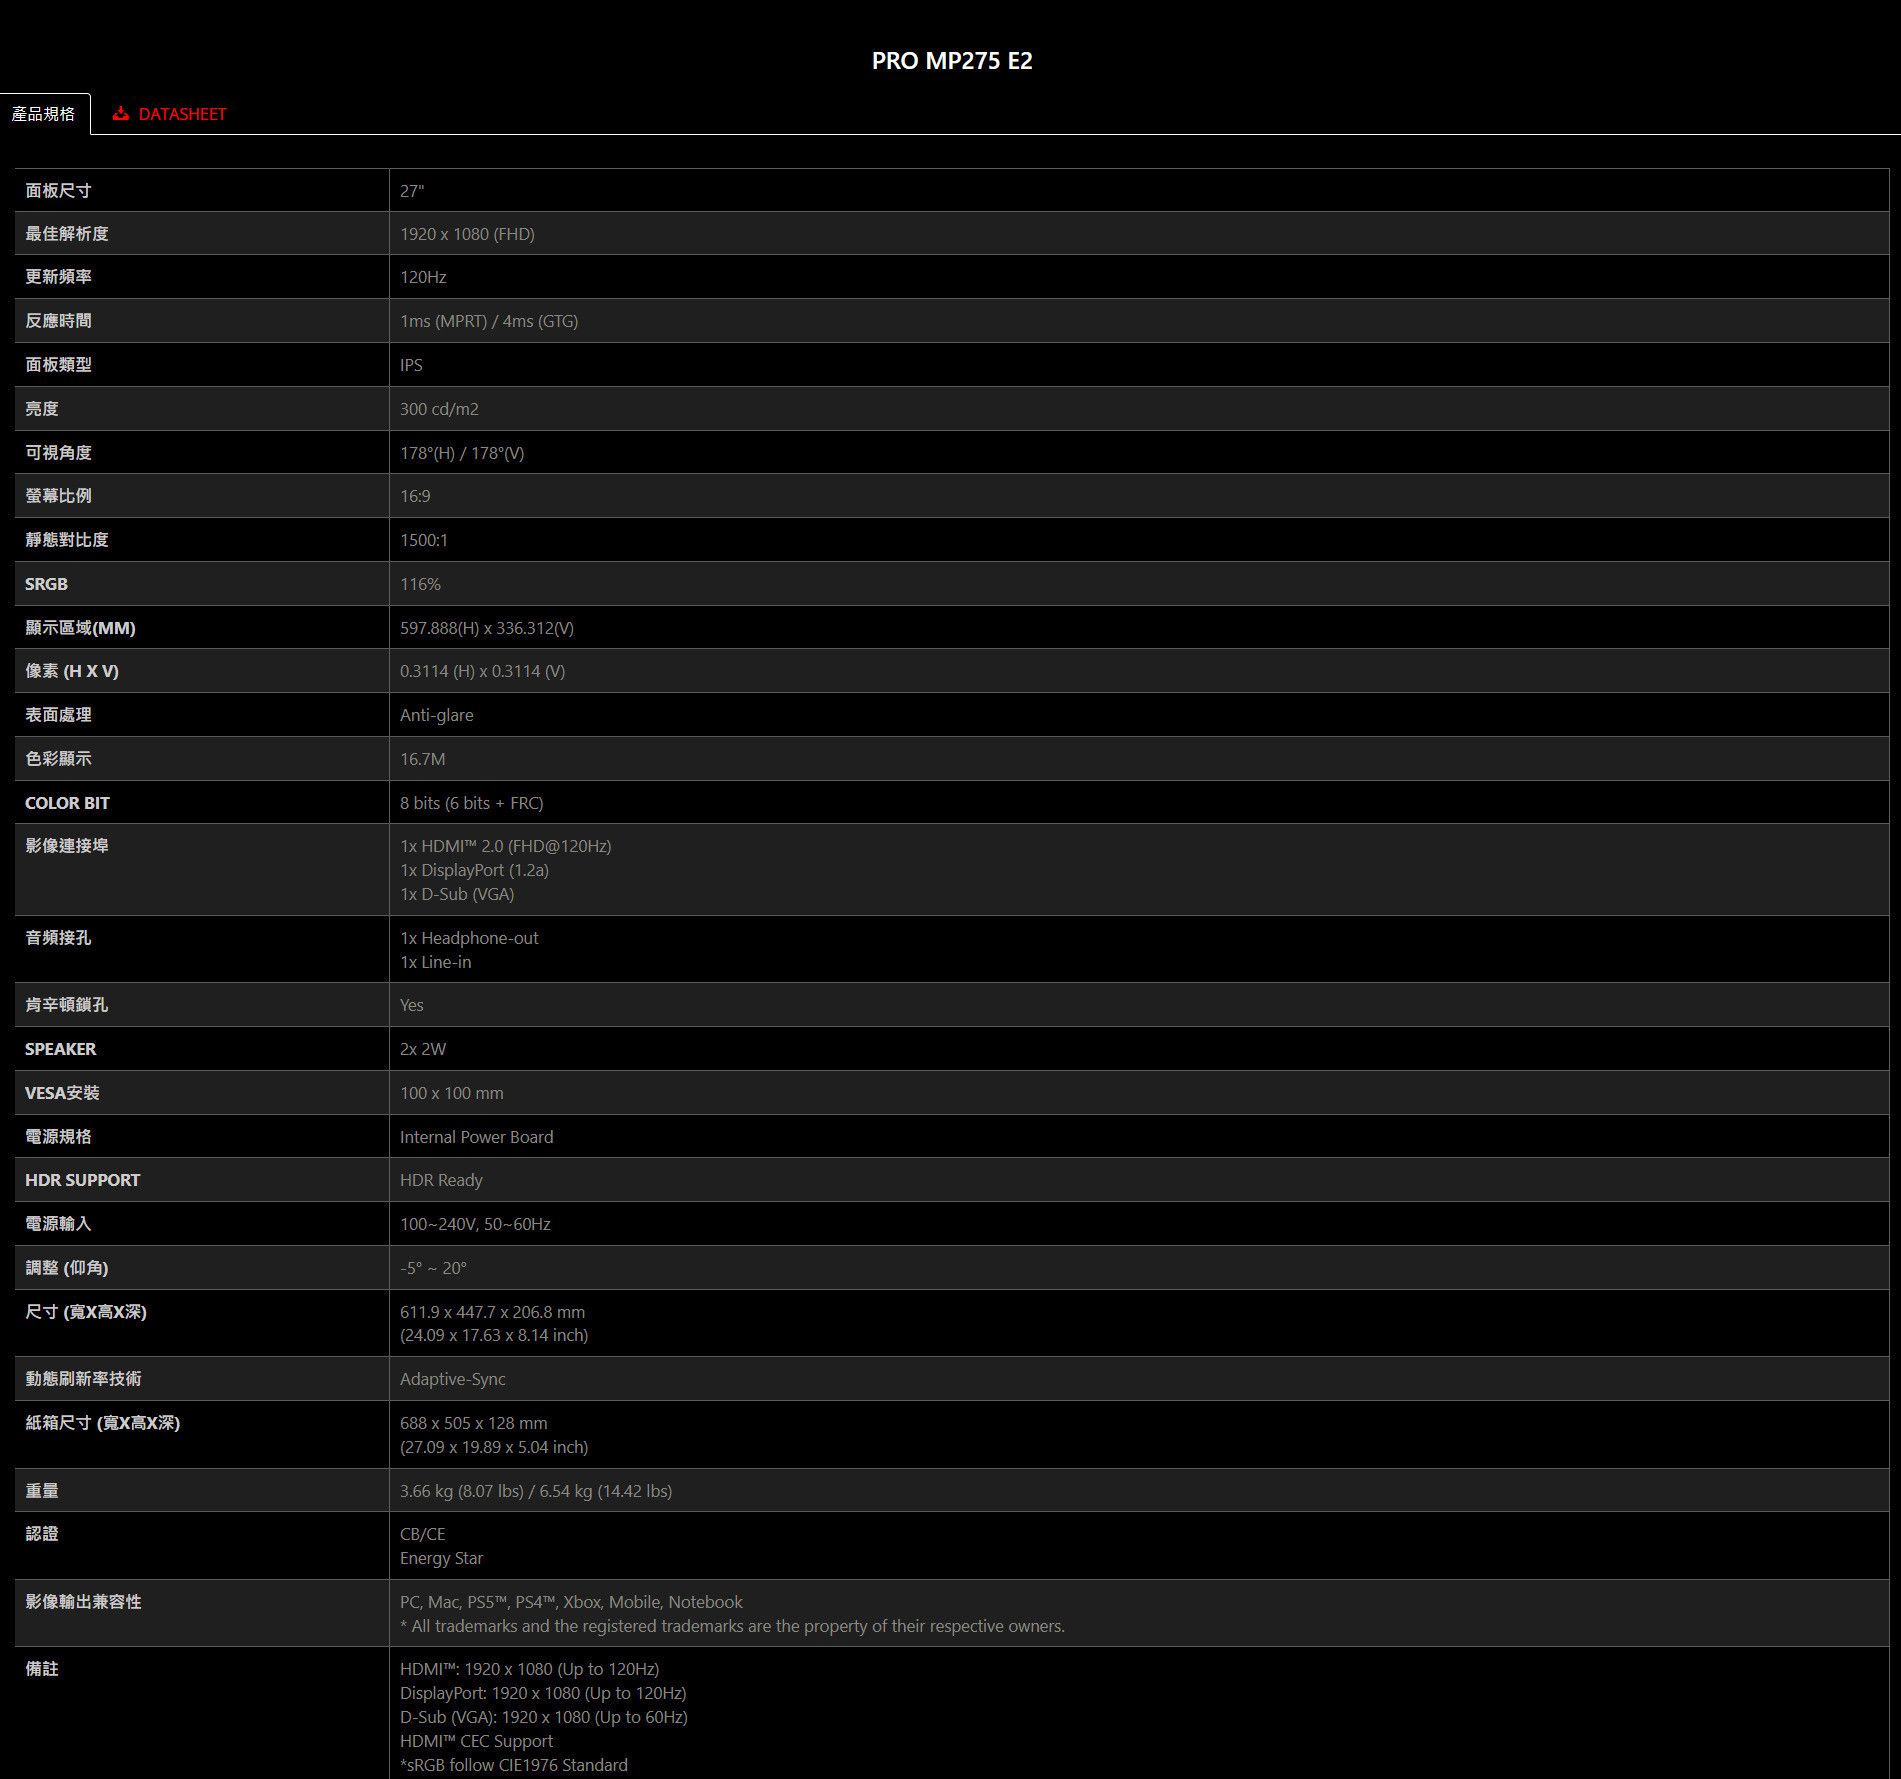Select the 1x HDMI 2.0 (FHD@120Hz) line

pyautogui.click(x=505, y=846)
